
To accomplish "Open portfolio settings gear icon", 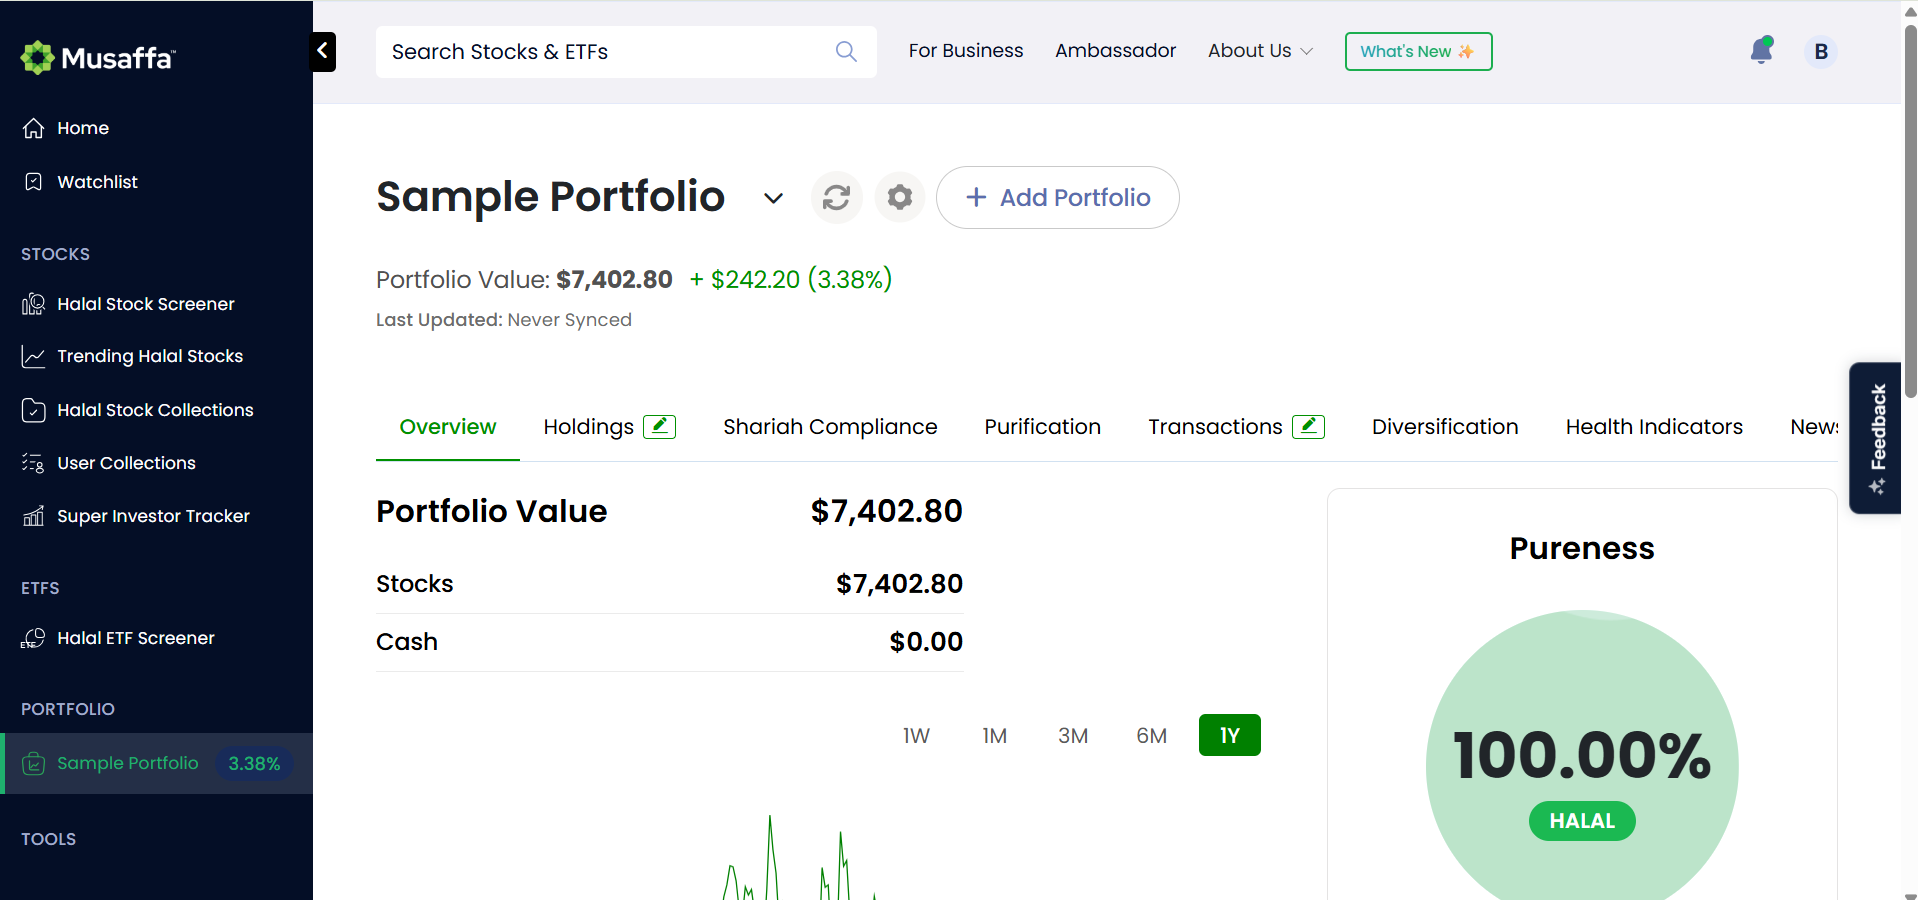I will (x=900, y=197).
